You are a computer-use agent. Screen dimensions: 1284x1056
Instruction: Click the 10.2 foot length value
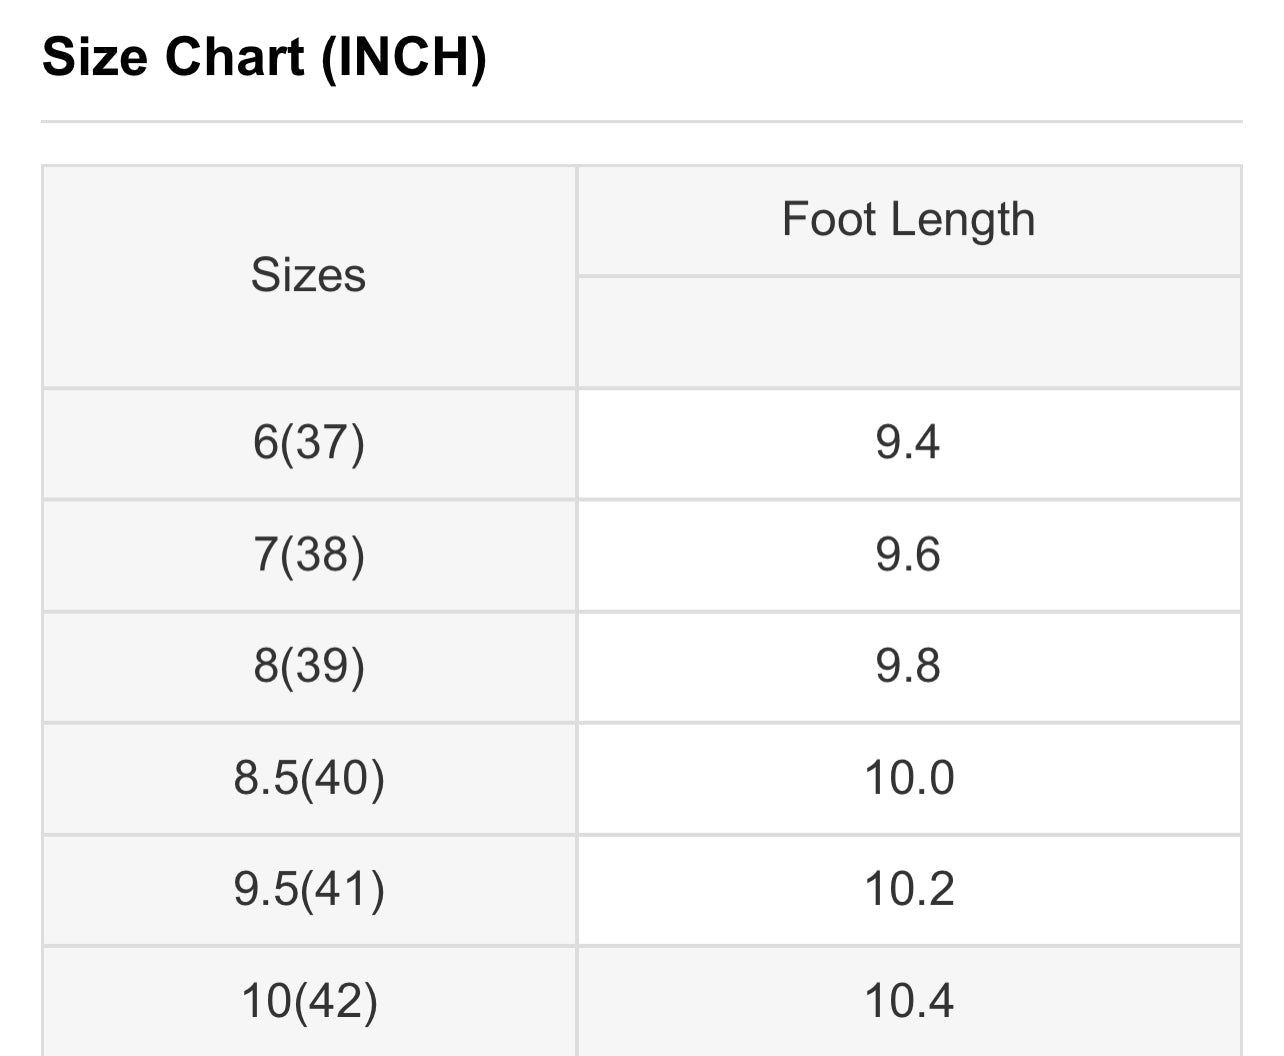[908, 889]
